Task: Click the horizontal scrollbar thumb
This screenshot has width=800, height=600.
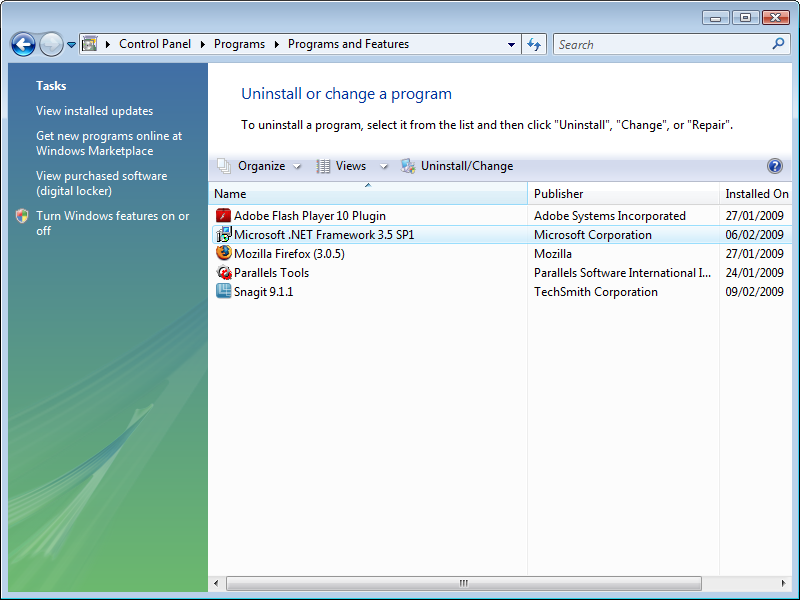Action: coord(464,583)
